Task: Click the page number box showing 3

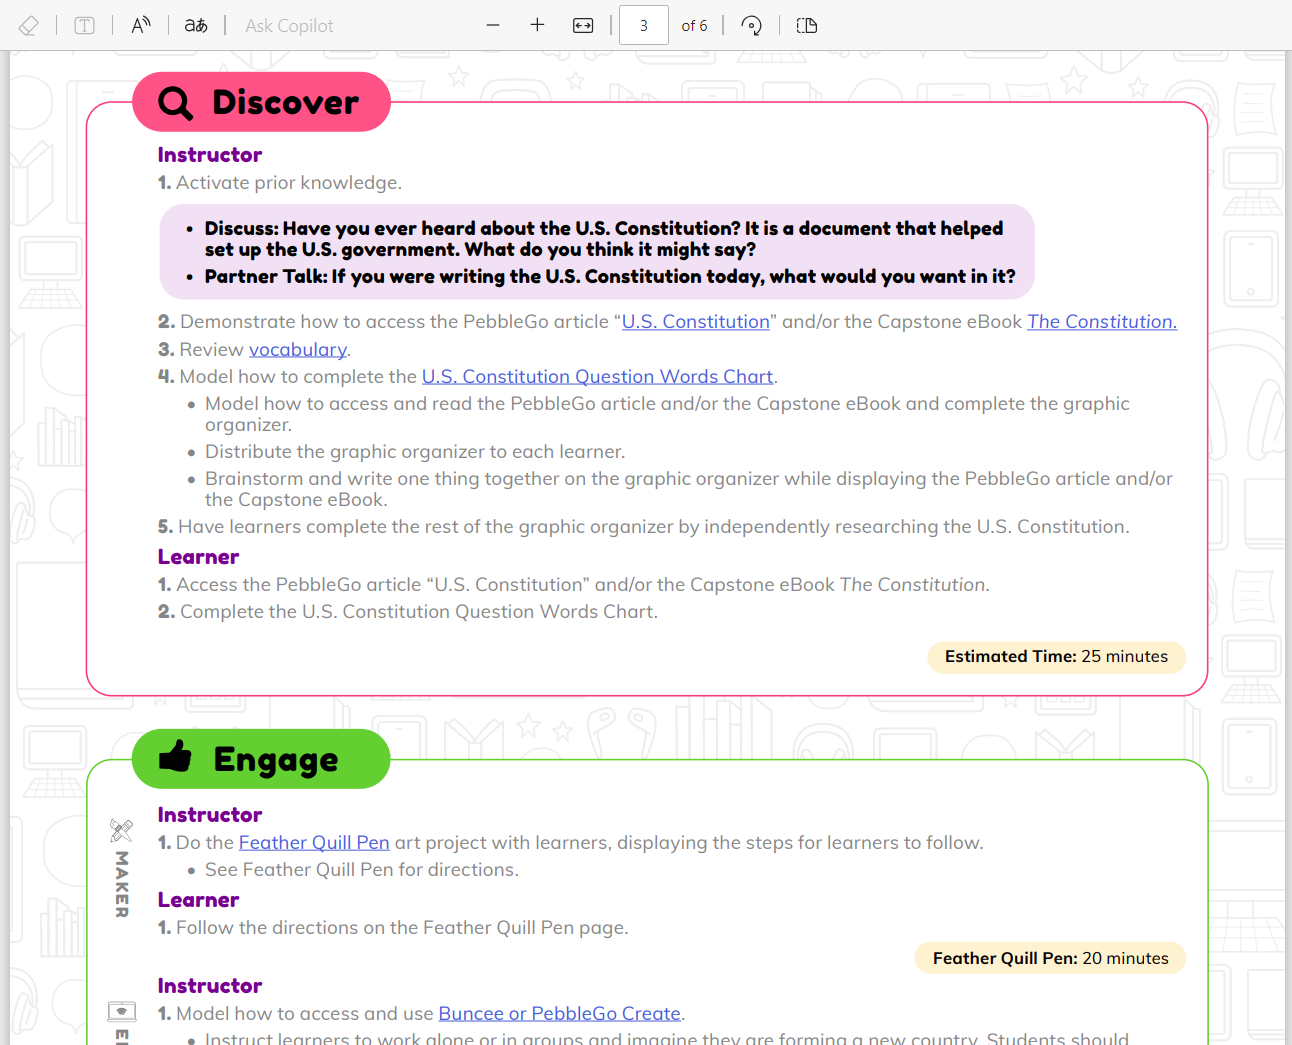Action: [x=644, y=25]
